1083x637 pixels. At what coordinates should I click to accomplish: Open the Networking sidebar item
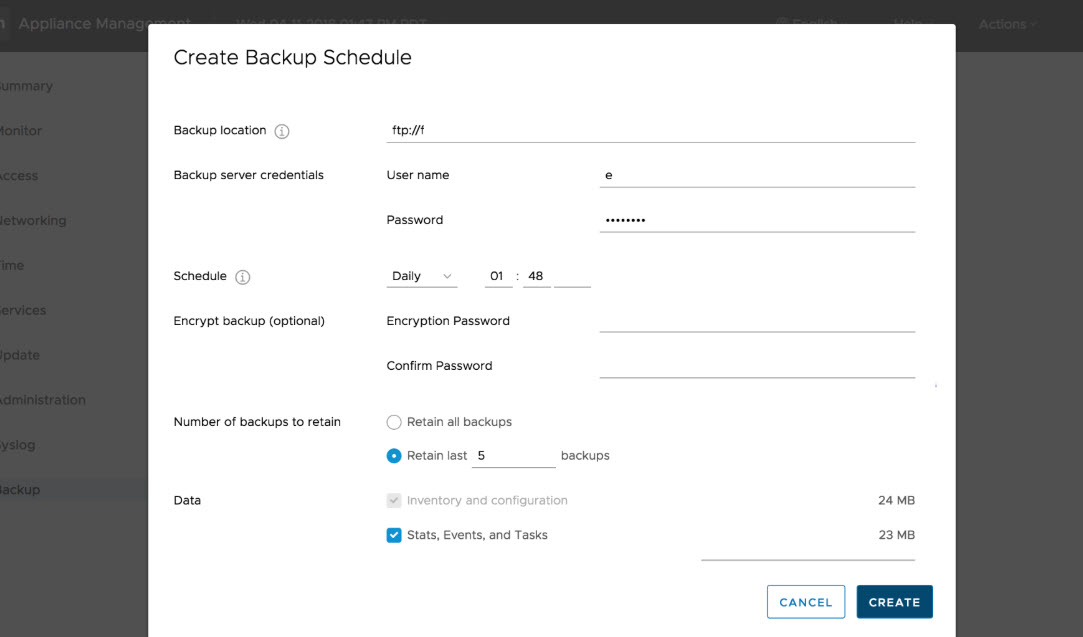33,221
